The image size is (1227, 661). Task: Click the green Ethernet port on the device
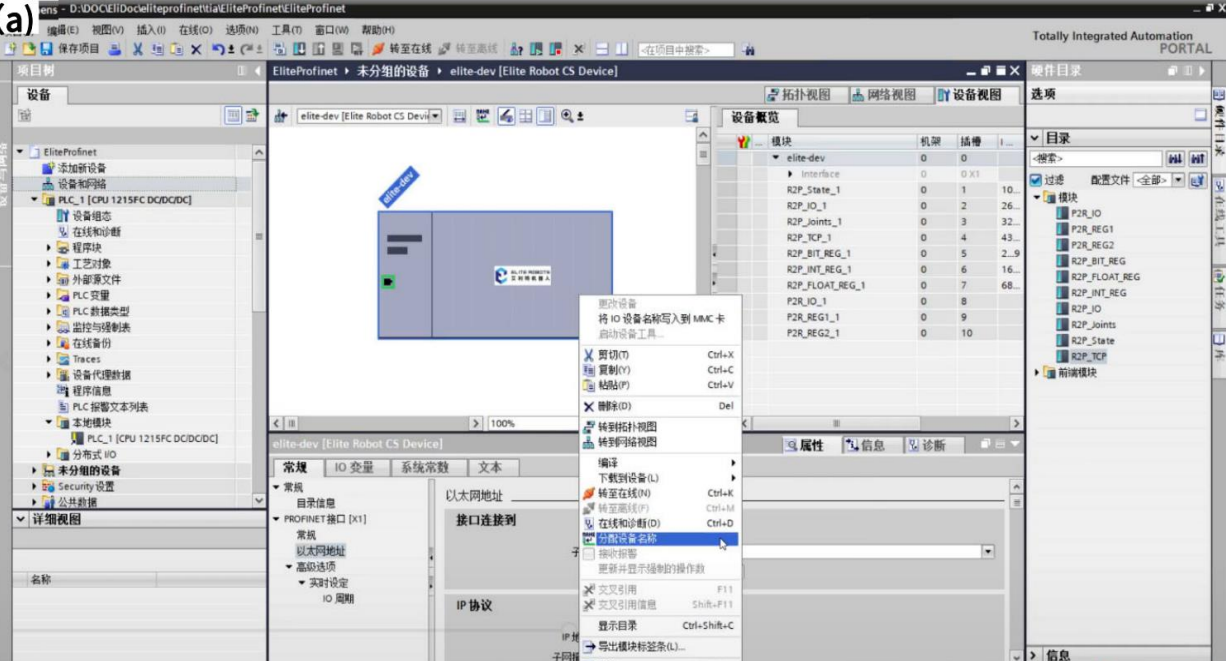click(387, 282)
